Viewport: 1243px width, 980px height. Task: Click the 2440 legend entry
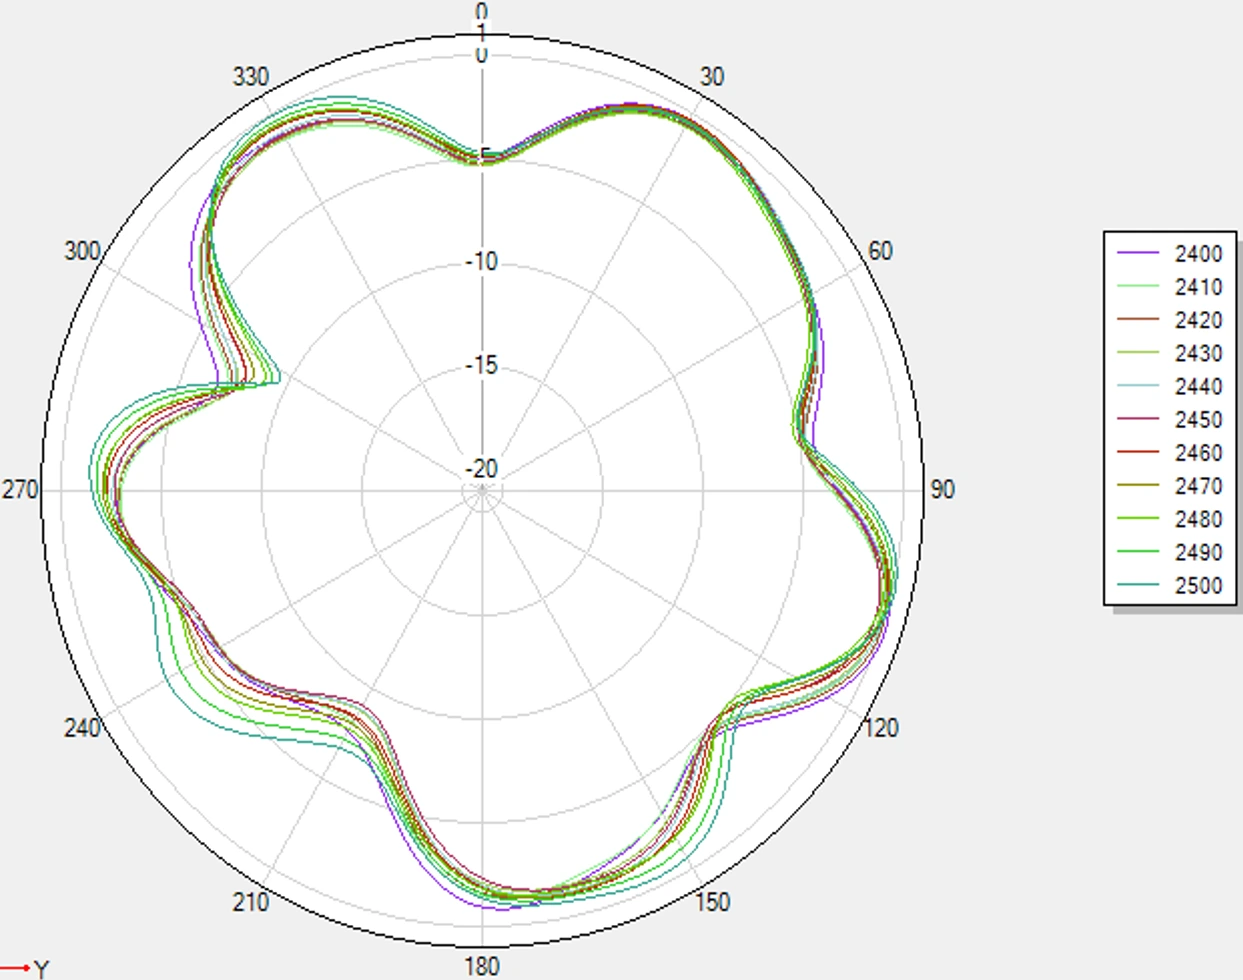tap(1170, 386)
